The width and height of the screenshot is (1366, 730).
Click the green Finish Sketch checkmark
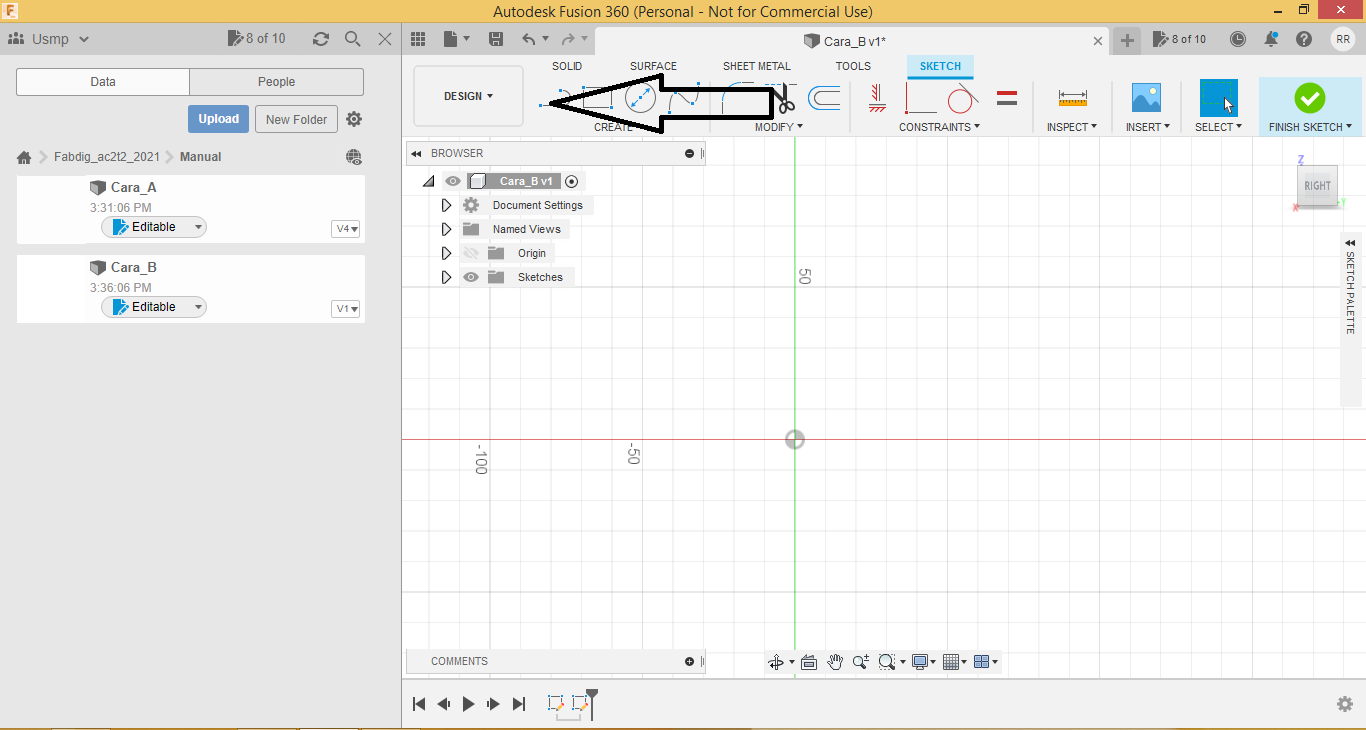tap(1309, 98)
